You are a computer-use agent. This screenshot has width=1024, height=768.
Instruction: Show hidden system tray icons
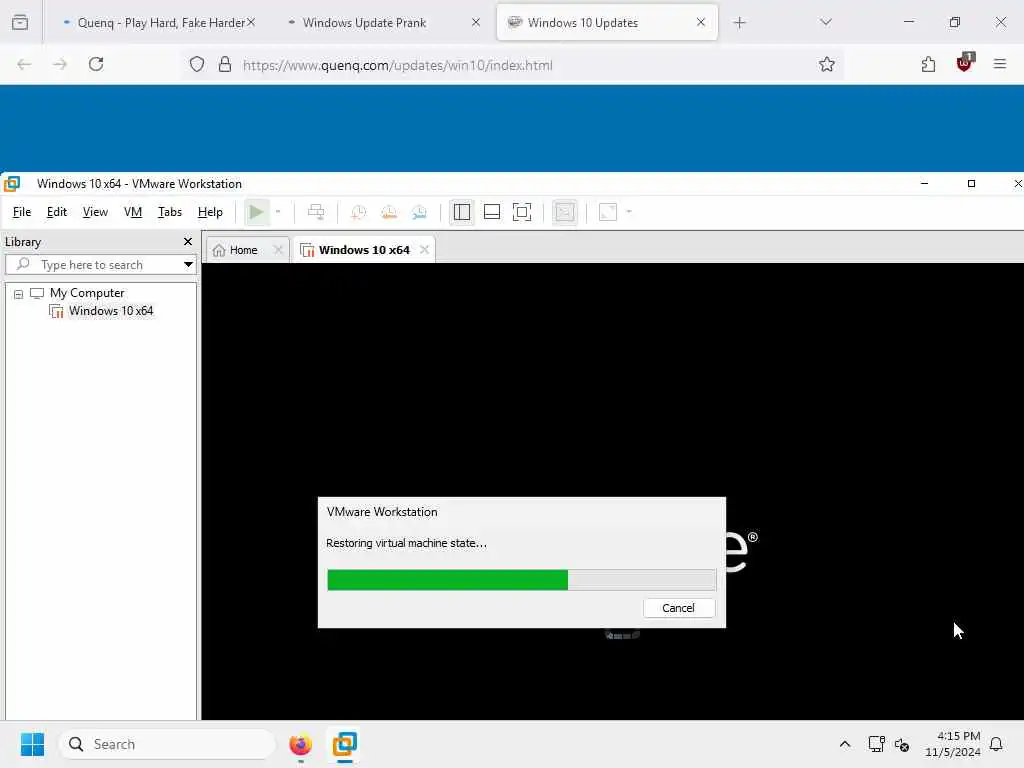click(x=844, y=744)
